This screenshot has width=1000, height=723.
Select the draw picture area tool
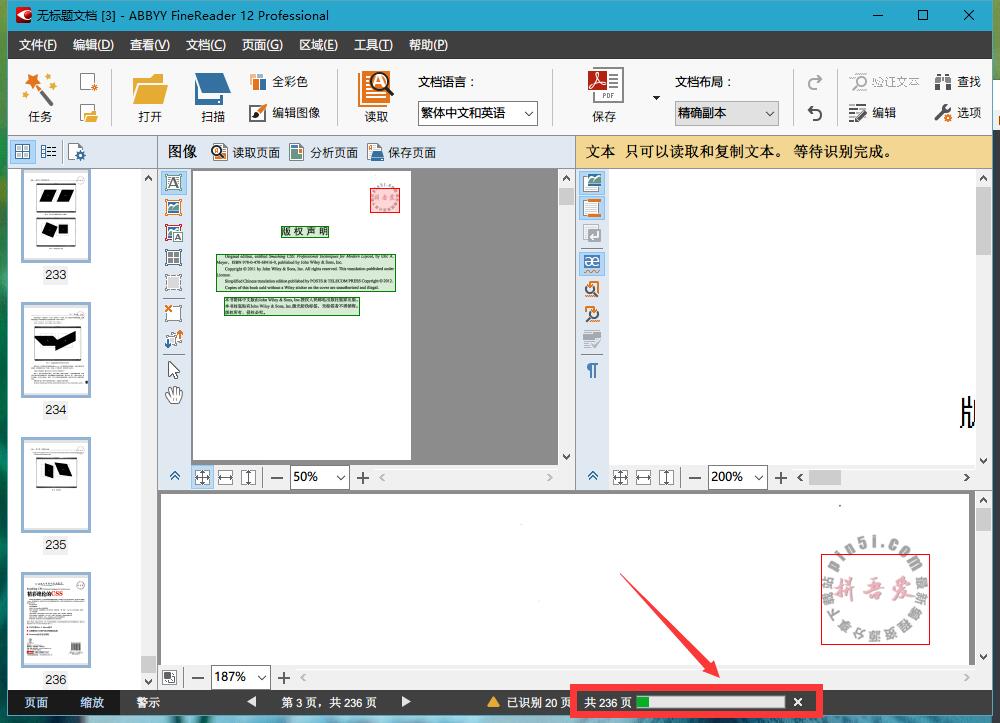pos(173,208)
